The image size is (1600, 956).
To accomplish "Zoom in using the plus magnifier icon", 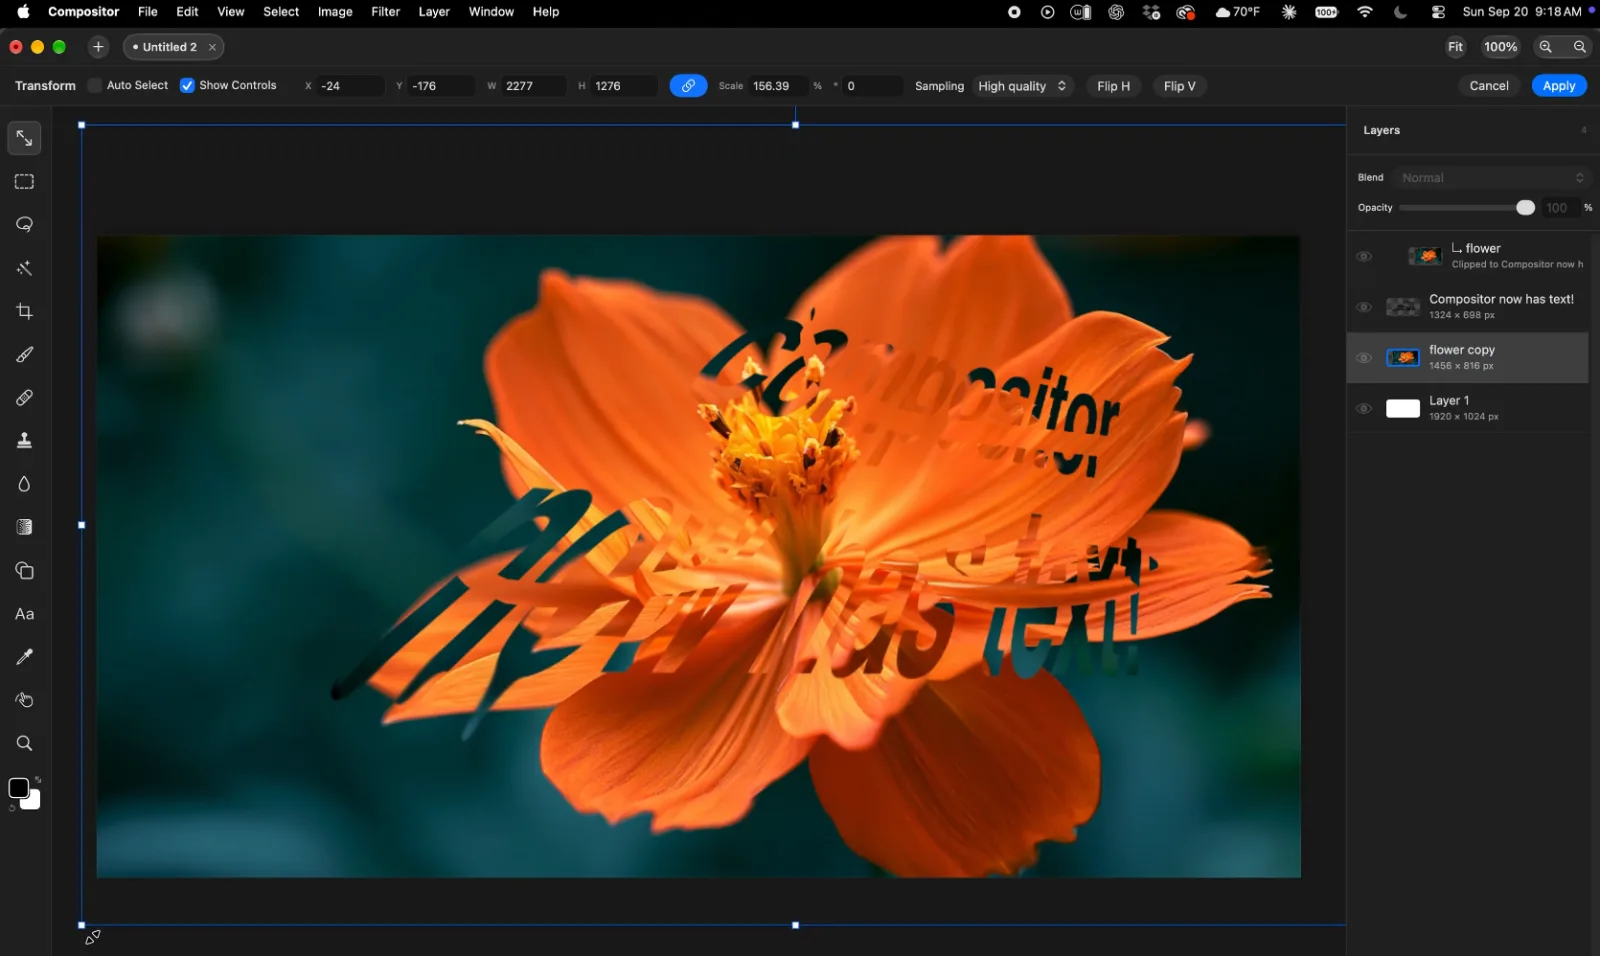I will [1546, 47].
